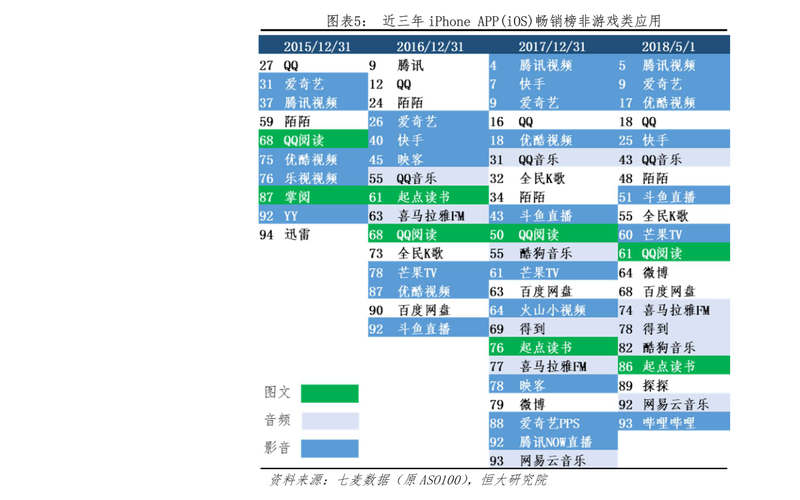Click the row '60 芒果TV'
The image size is (800, 500).
click(673, 234)
